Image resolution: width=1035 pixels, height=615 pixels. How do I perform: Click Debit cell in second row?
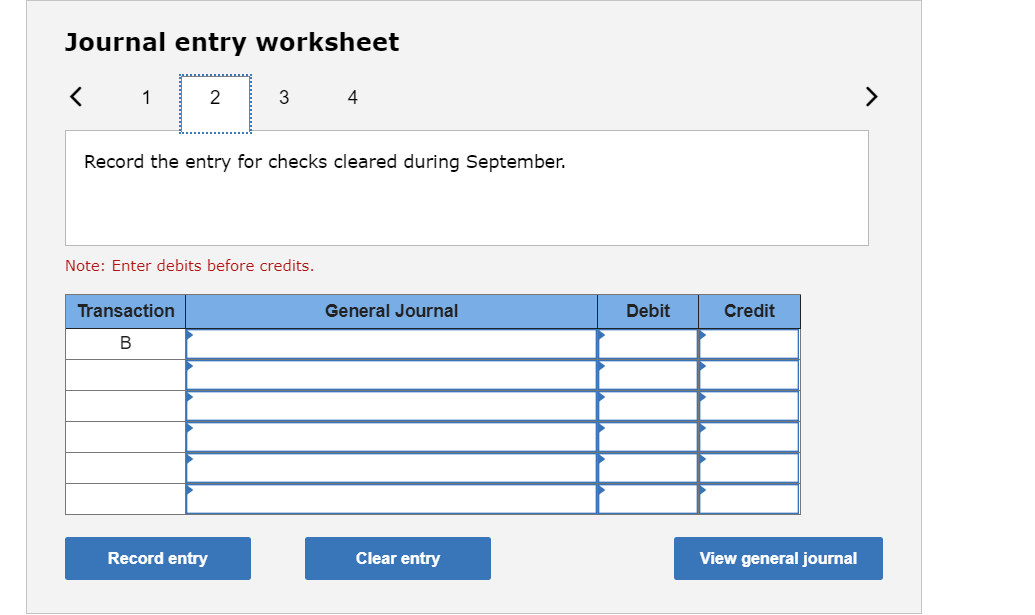tap(648, 375)
